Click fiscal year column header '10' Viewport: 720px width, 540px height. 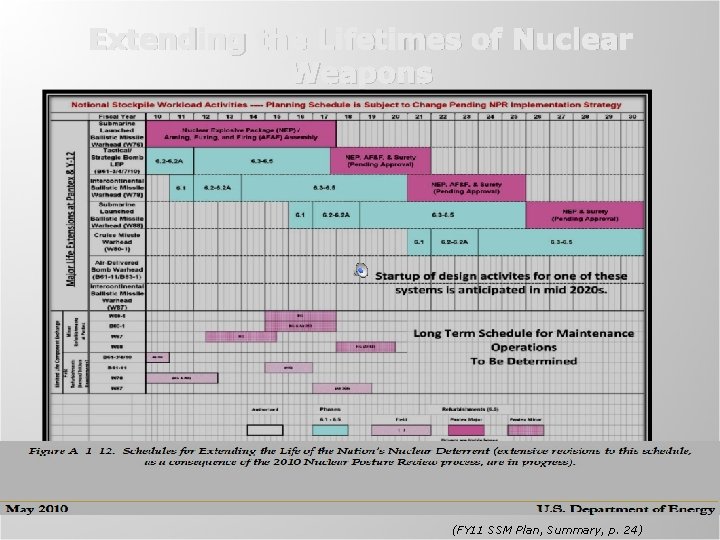pyautogui.click(x=158, y=117)
